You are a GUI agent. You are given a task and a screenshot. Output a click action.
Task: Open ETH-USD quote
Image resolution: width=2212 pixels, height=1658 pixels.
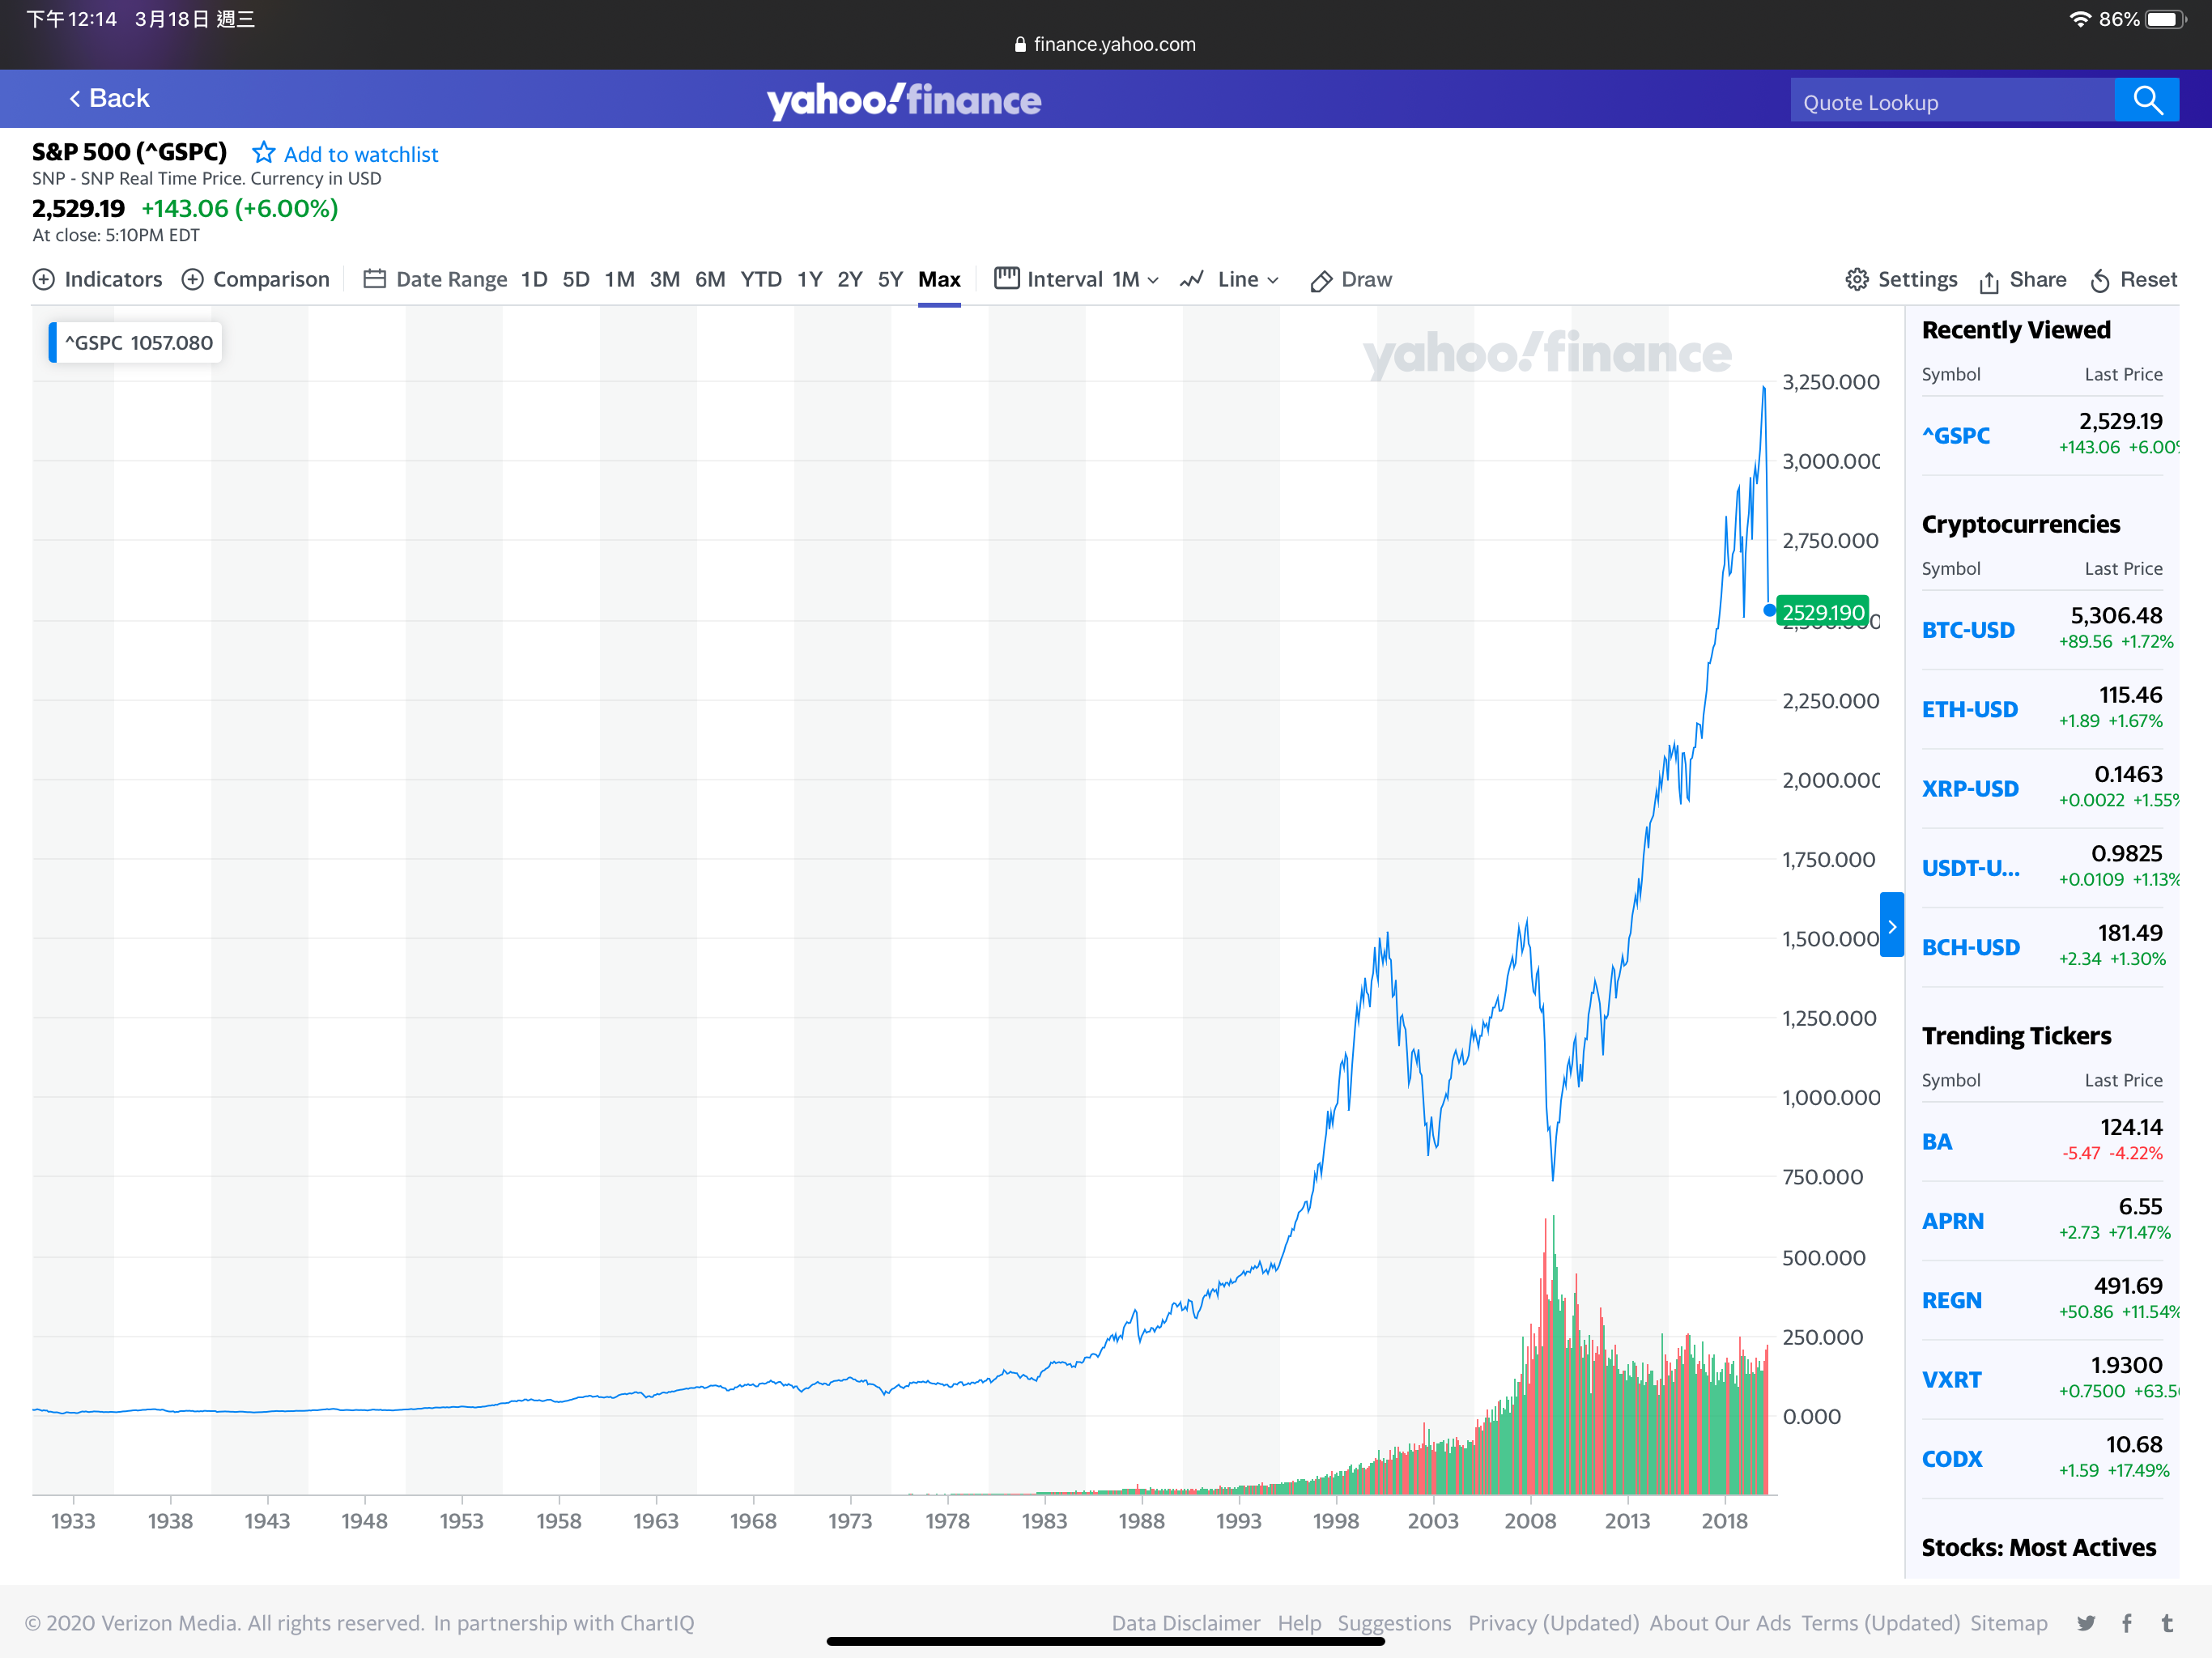tap(1969, 709)
